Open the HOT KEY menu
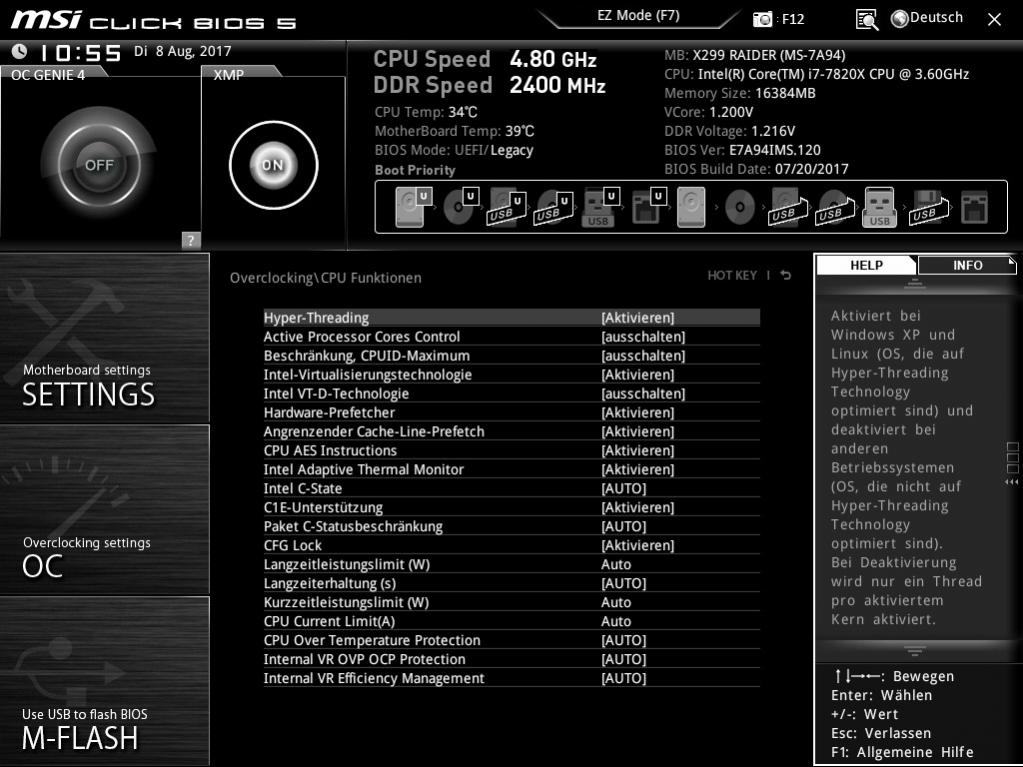1023x767 pixels. click(732, 275)
